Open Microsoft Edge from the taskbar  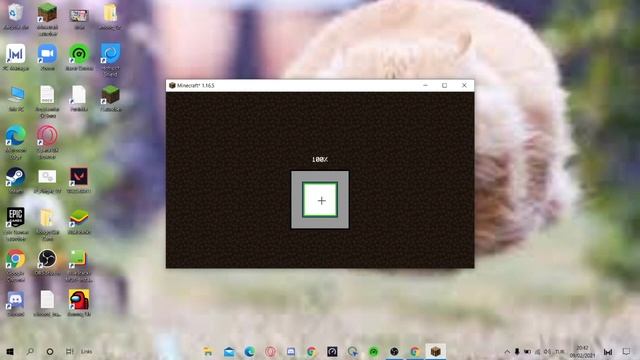(x=249, y=351)
